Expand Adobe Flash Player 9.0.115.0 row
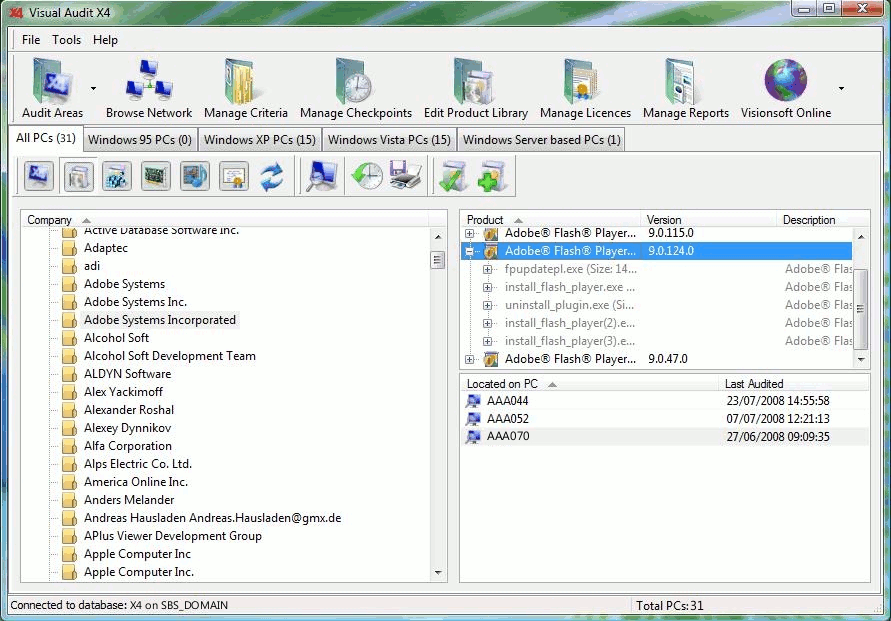Image resolution: width=891 pixels, height=621 pixels. click(469, 233)
